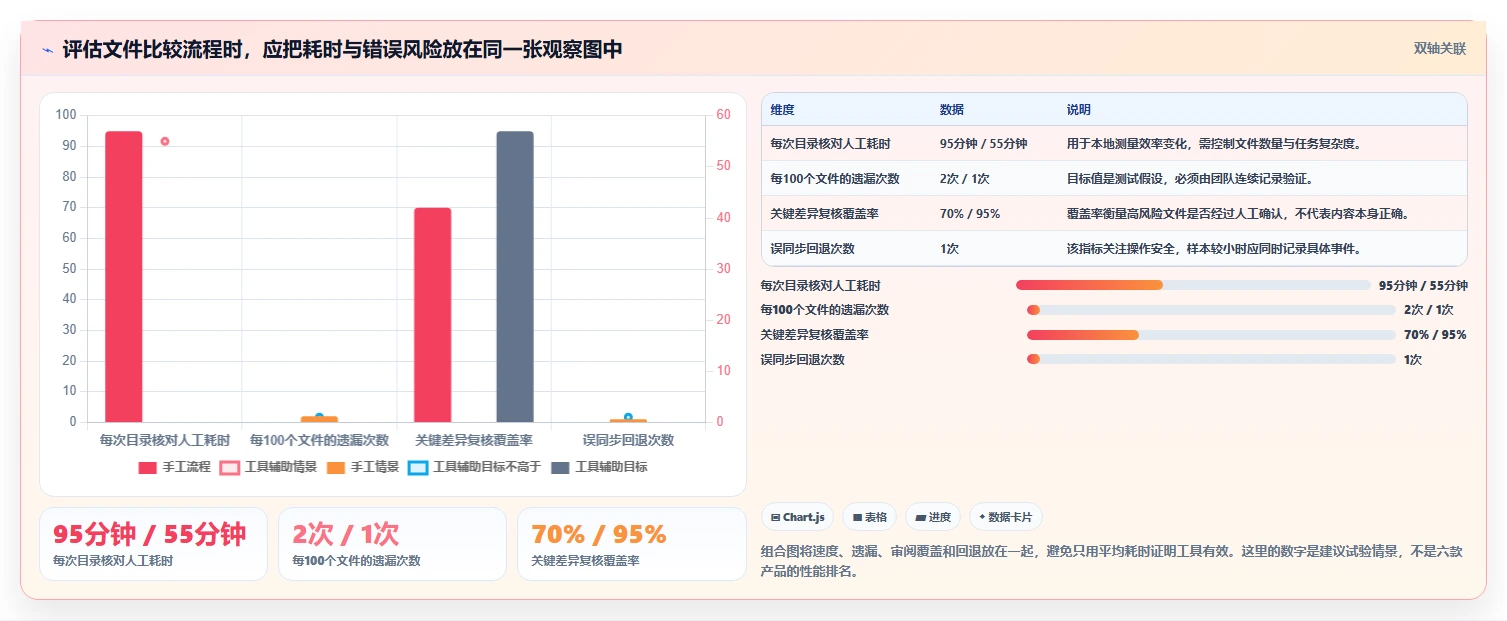Image resolution: width=1507 pixels, height=621 pixels.
Task: Click the x-axis label 误同步回退次数
Action: pyautogui.click(x=628, y=440)
